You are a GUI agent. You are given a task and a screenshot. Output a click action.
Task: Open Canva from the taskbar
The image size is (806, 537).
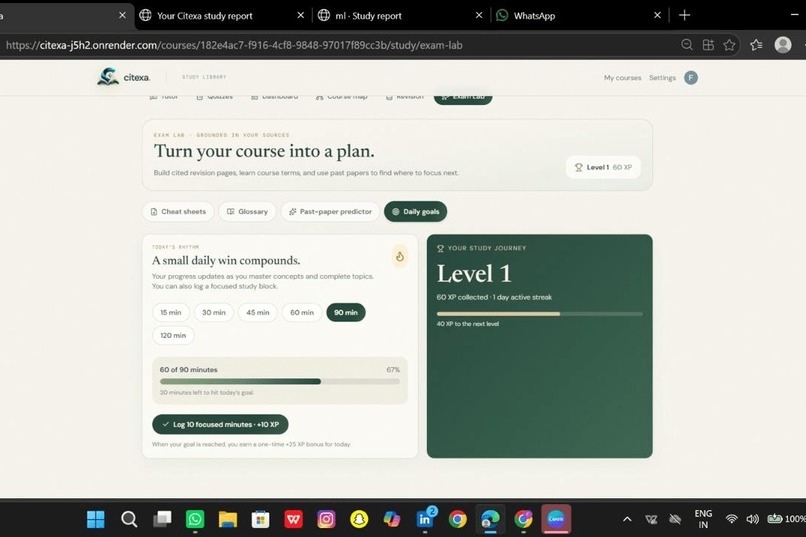(x=556, y=520)
